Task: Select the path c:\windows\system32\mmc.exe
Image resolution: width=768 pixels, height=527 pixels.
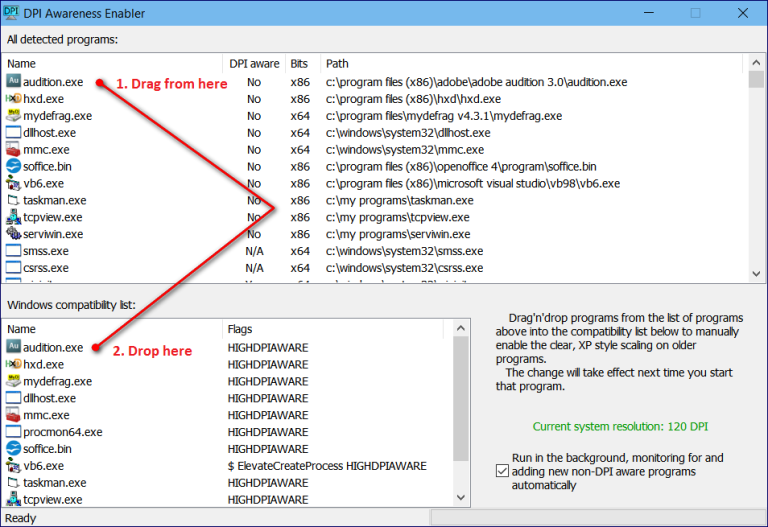Action: coord(405,149)
